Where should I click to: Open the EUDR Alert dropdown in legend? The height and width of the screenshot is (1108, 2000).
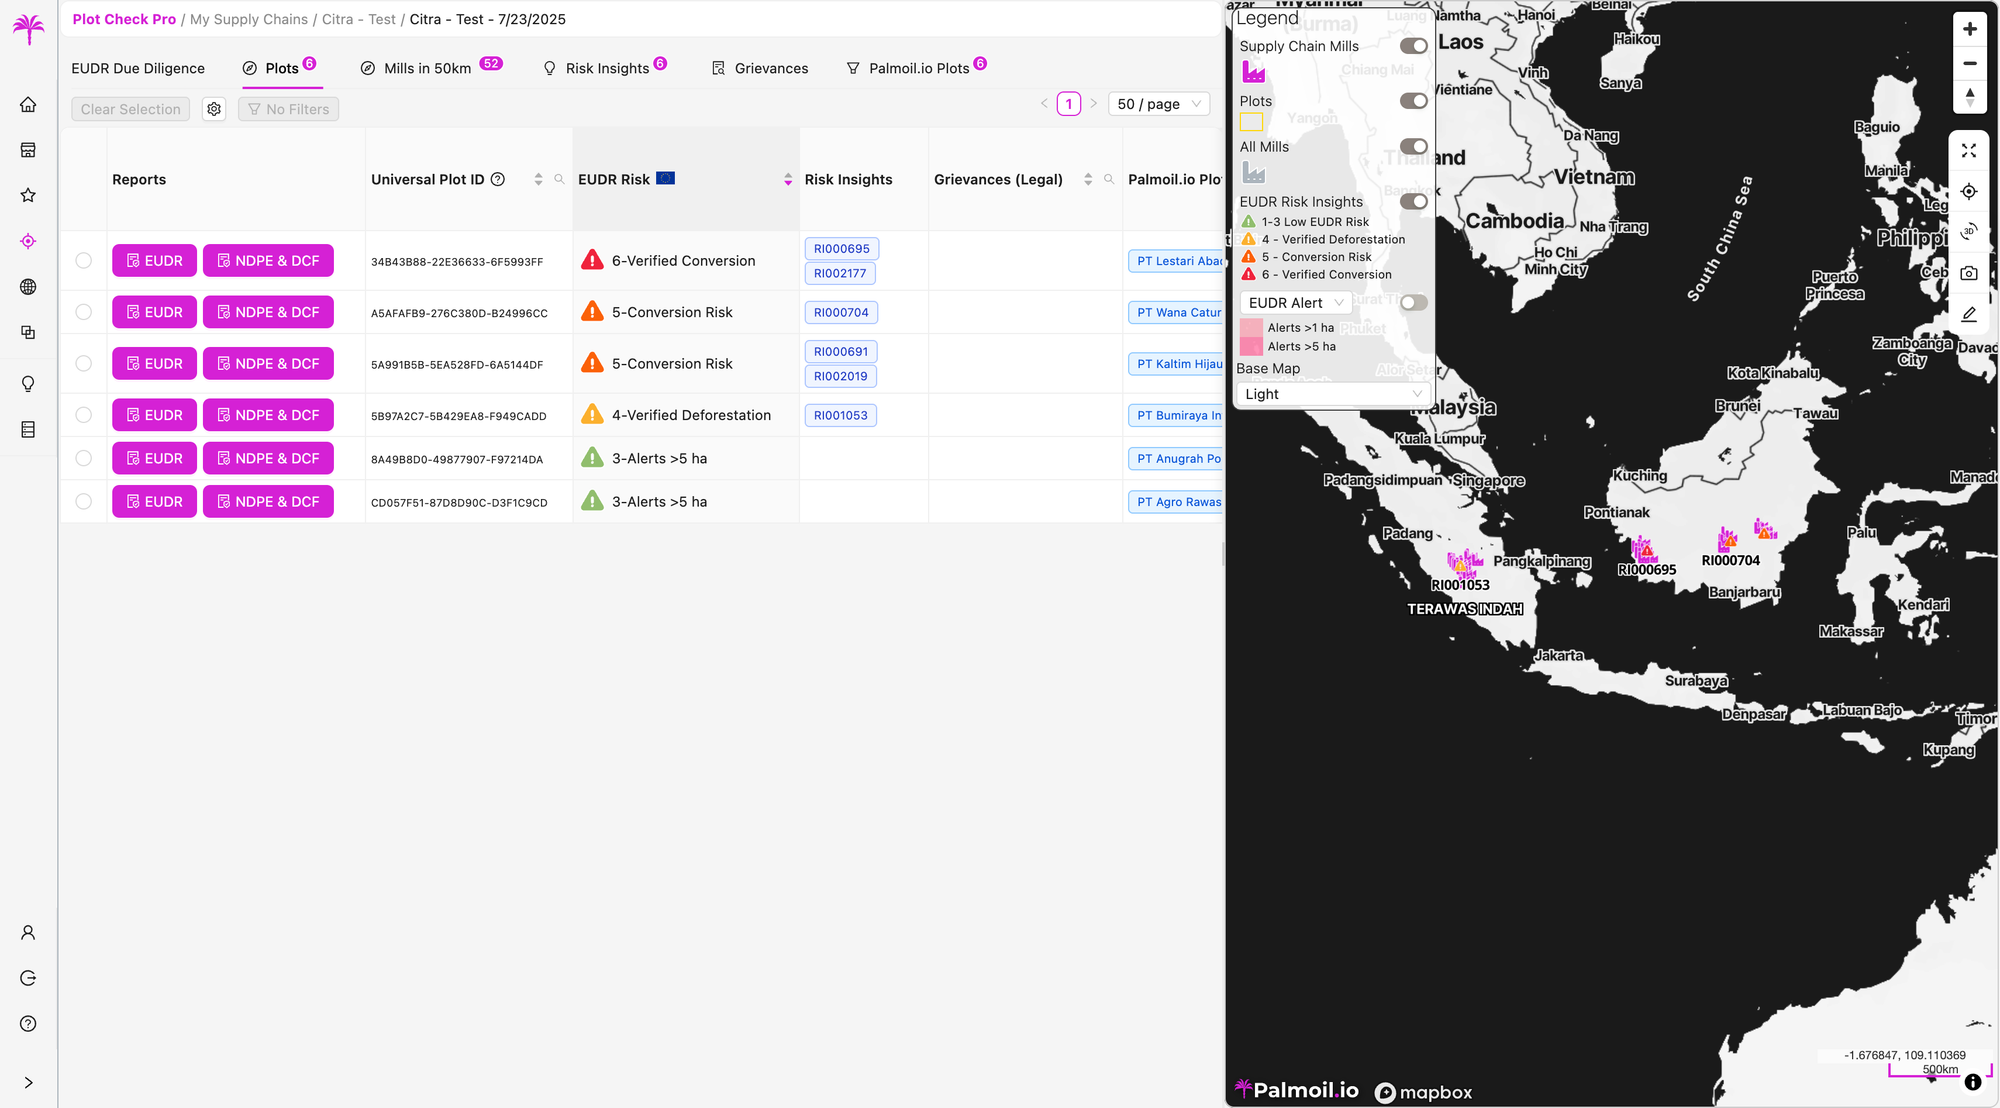[x=1296, y=303]
